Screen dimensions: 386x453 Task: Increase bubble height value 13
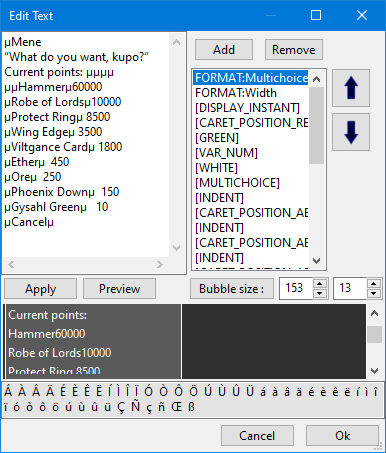click(374, 284)
